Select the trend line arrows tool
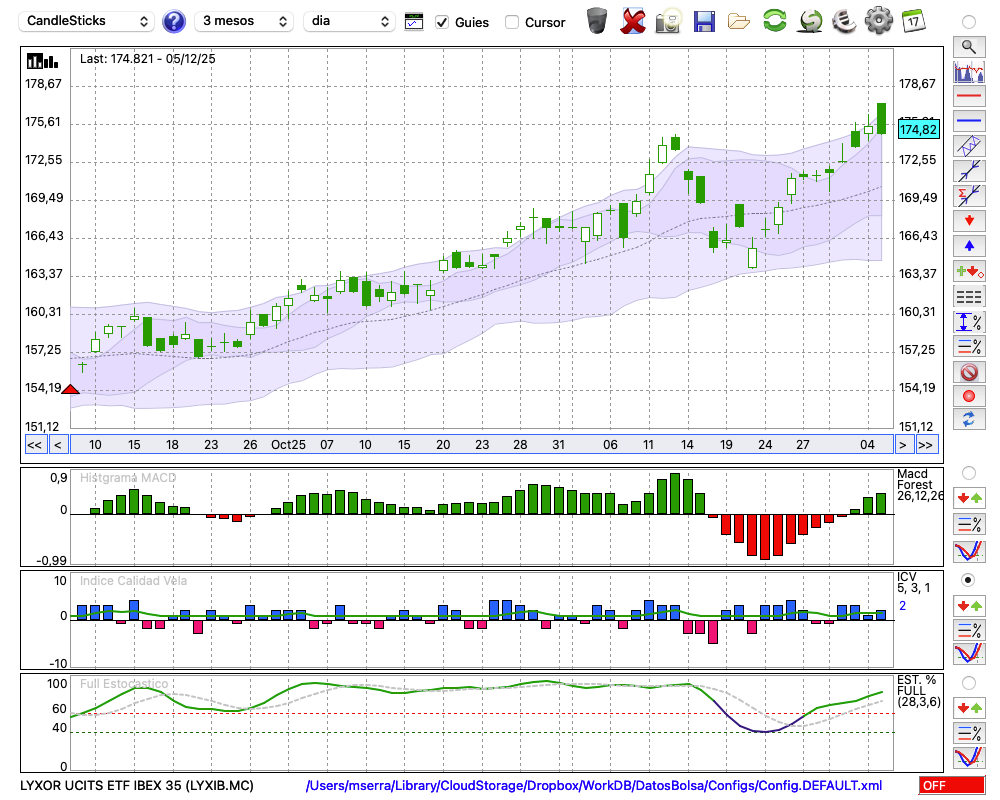Image resolution: width=1000 pixels, height=800 pixels. pyautogui.click(x=969, y=170)
